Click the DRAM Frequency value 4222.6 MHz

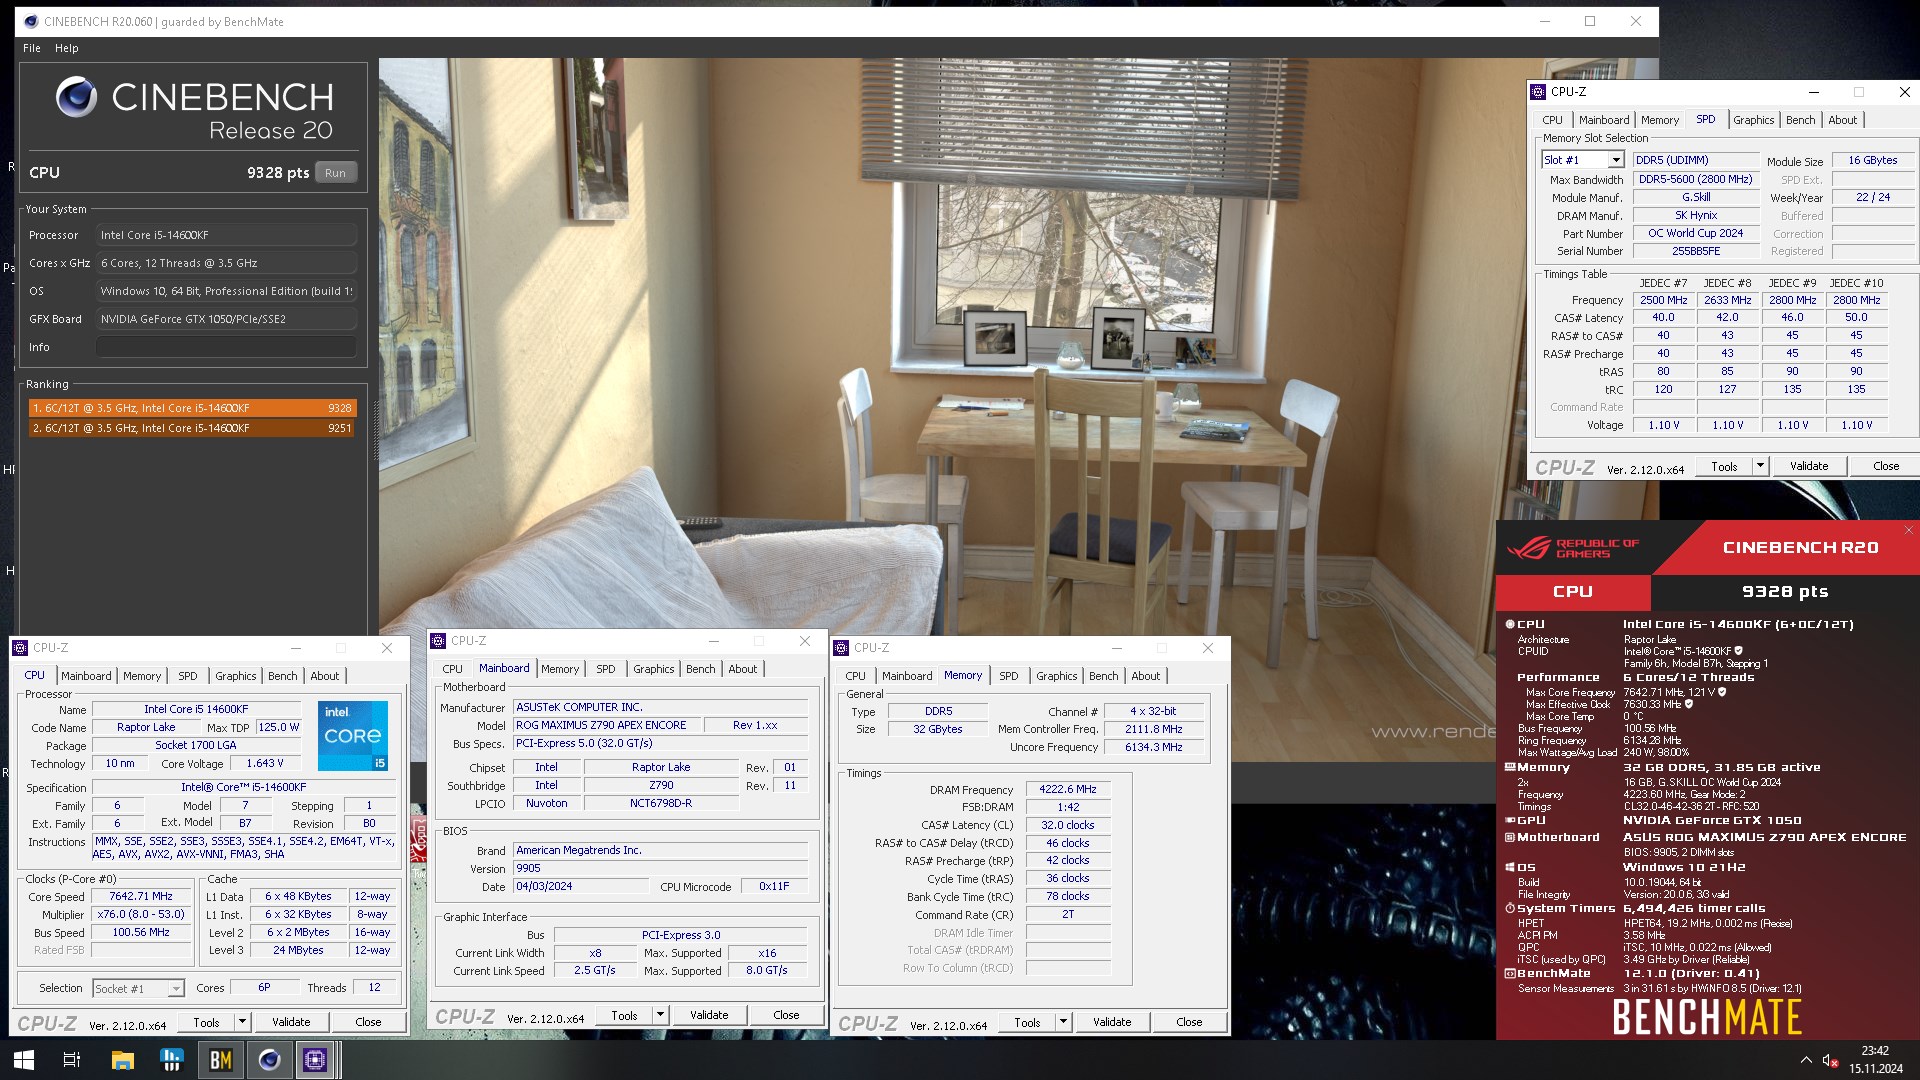(1068, 789)
